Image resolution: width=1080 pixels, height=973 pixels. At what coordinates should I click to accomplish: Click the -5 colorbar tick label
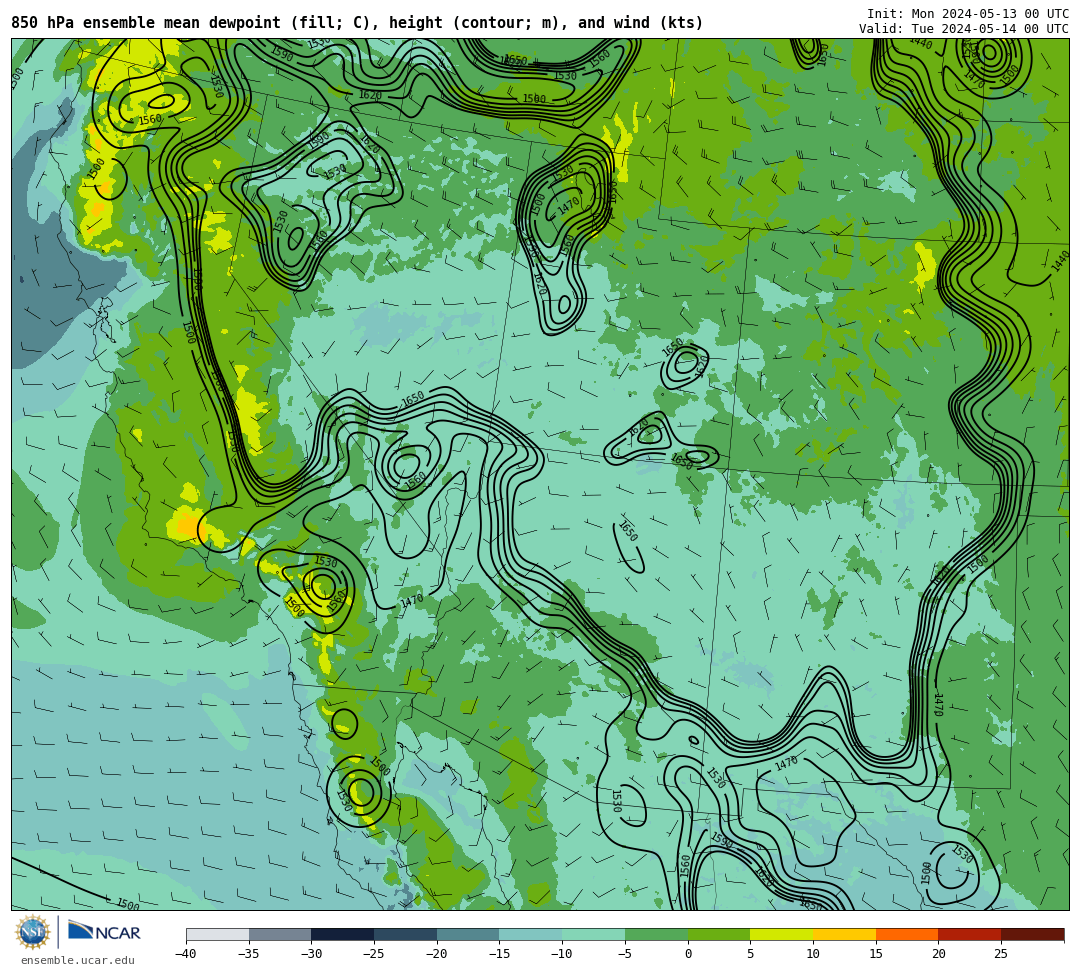[624, 954]
